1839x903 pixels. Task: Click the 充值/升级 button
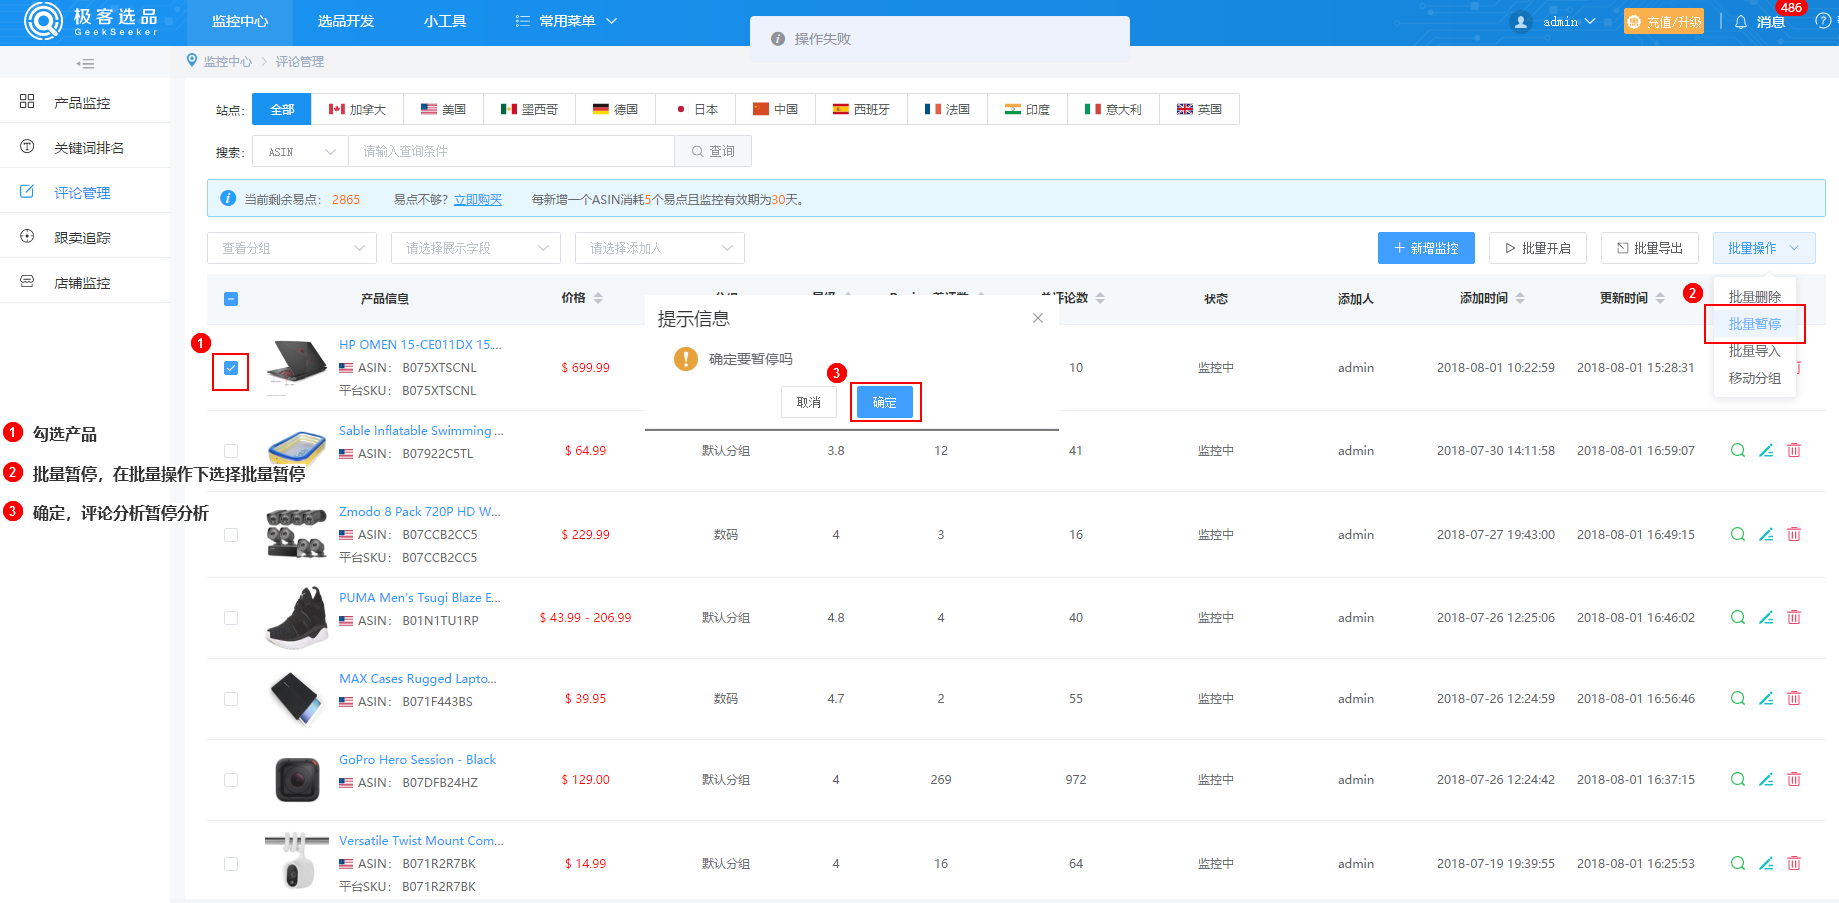(1664, 21)
